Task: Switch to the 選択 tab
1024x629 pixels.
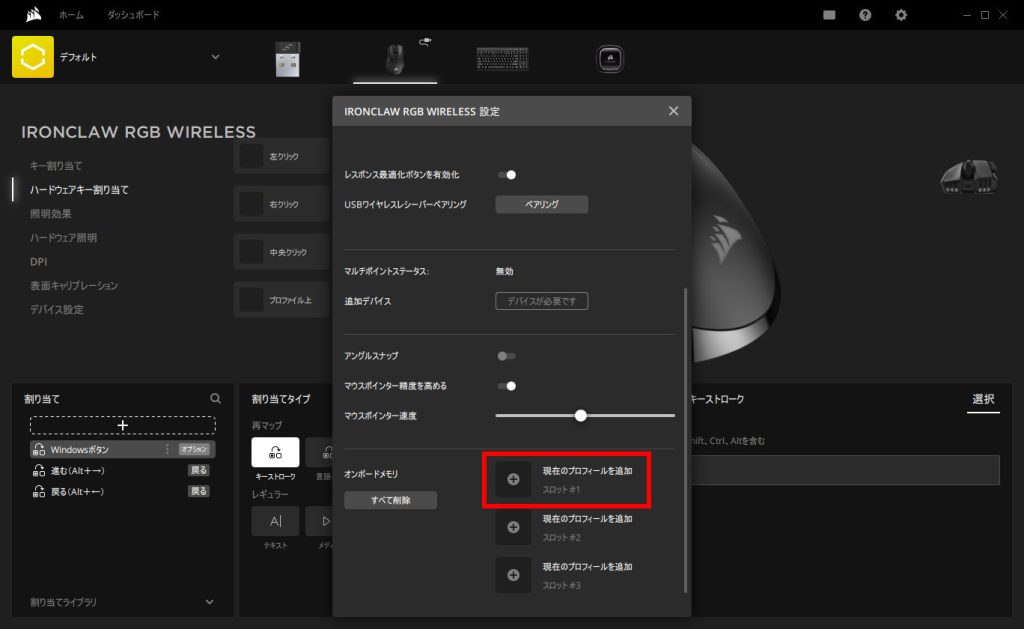Action: point(983,399)
